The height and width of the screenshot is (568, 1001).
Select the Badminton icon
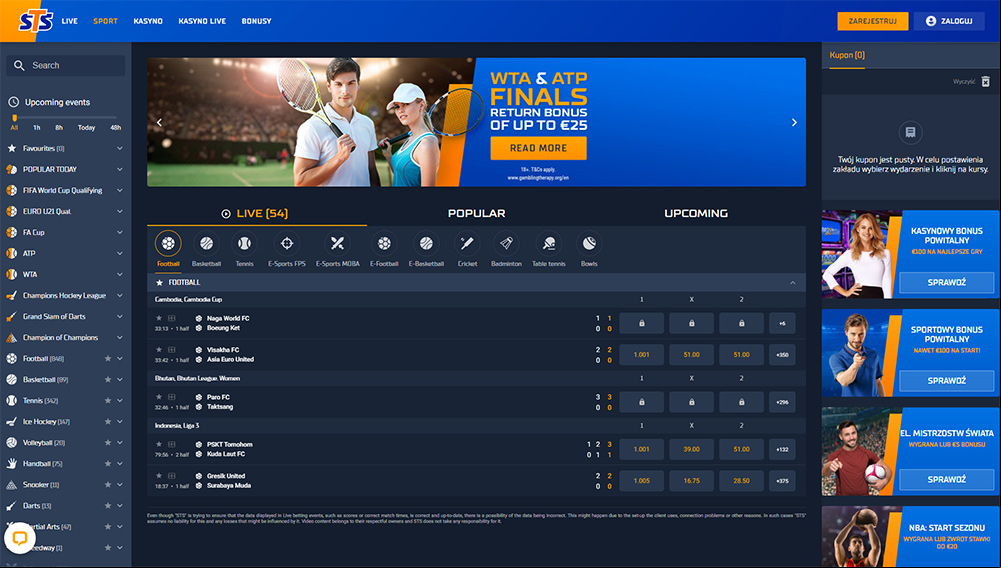coord(506,243)
